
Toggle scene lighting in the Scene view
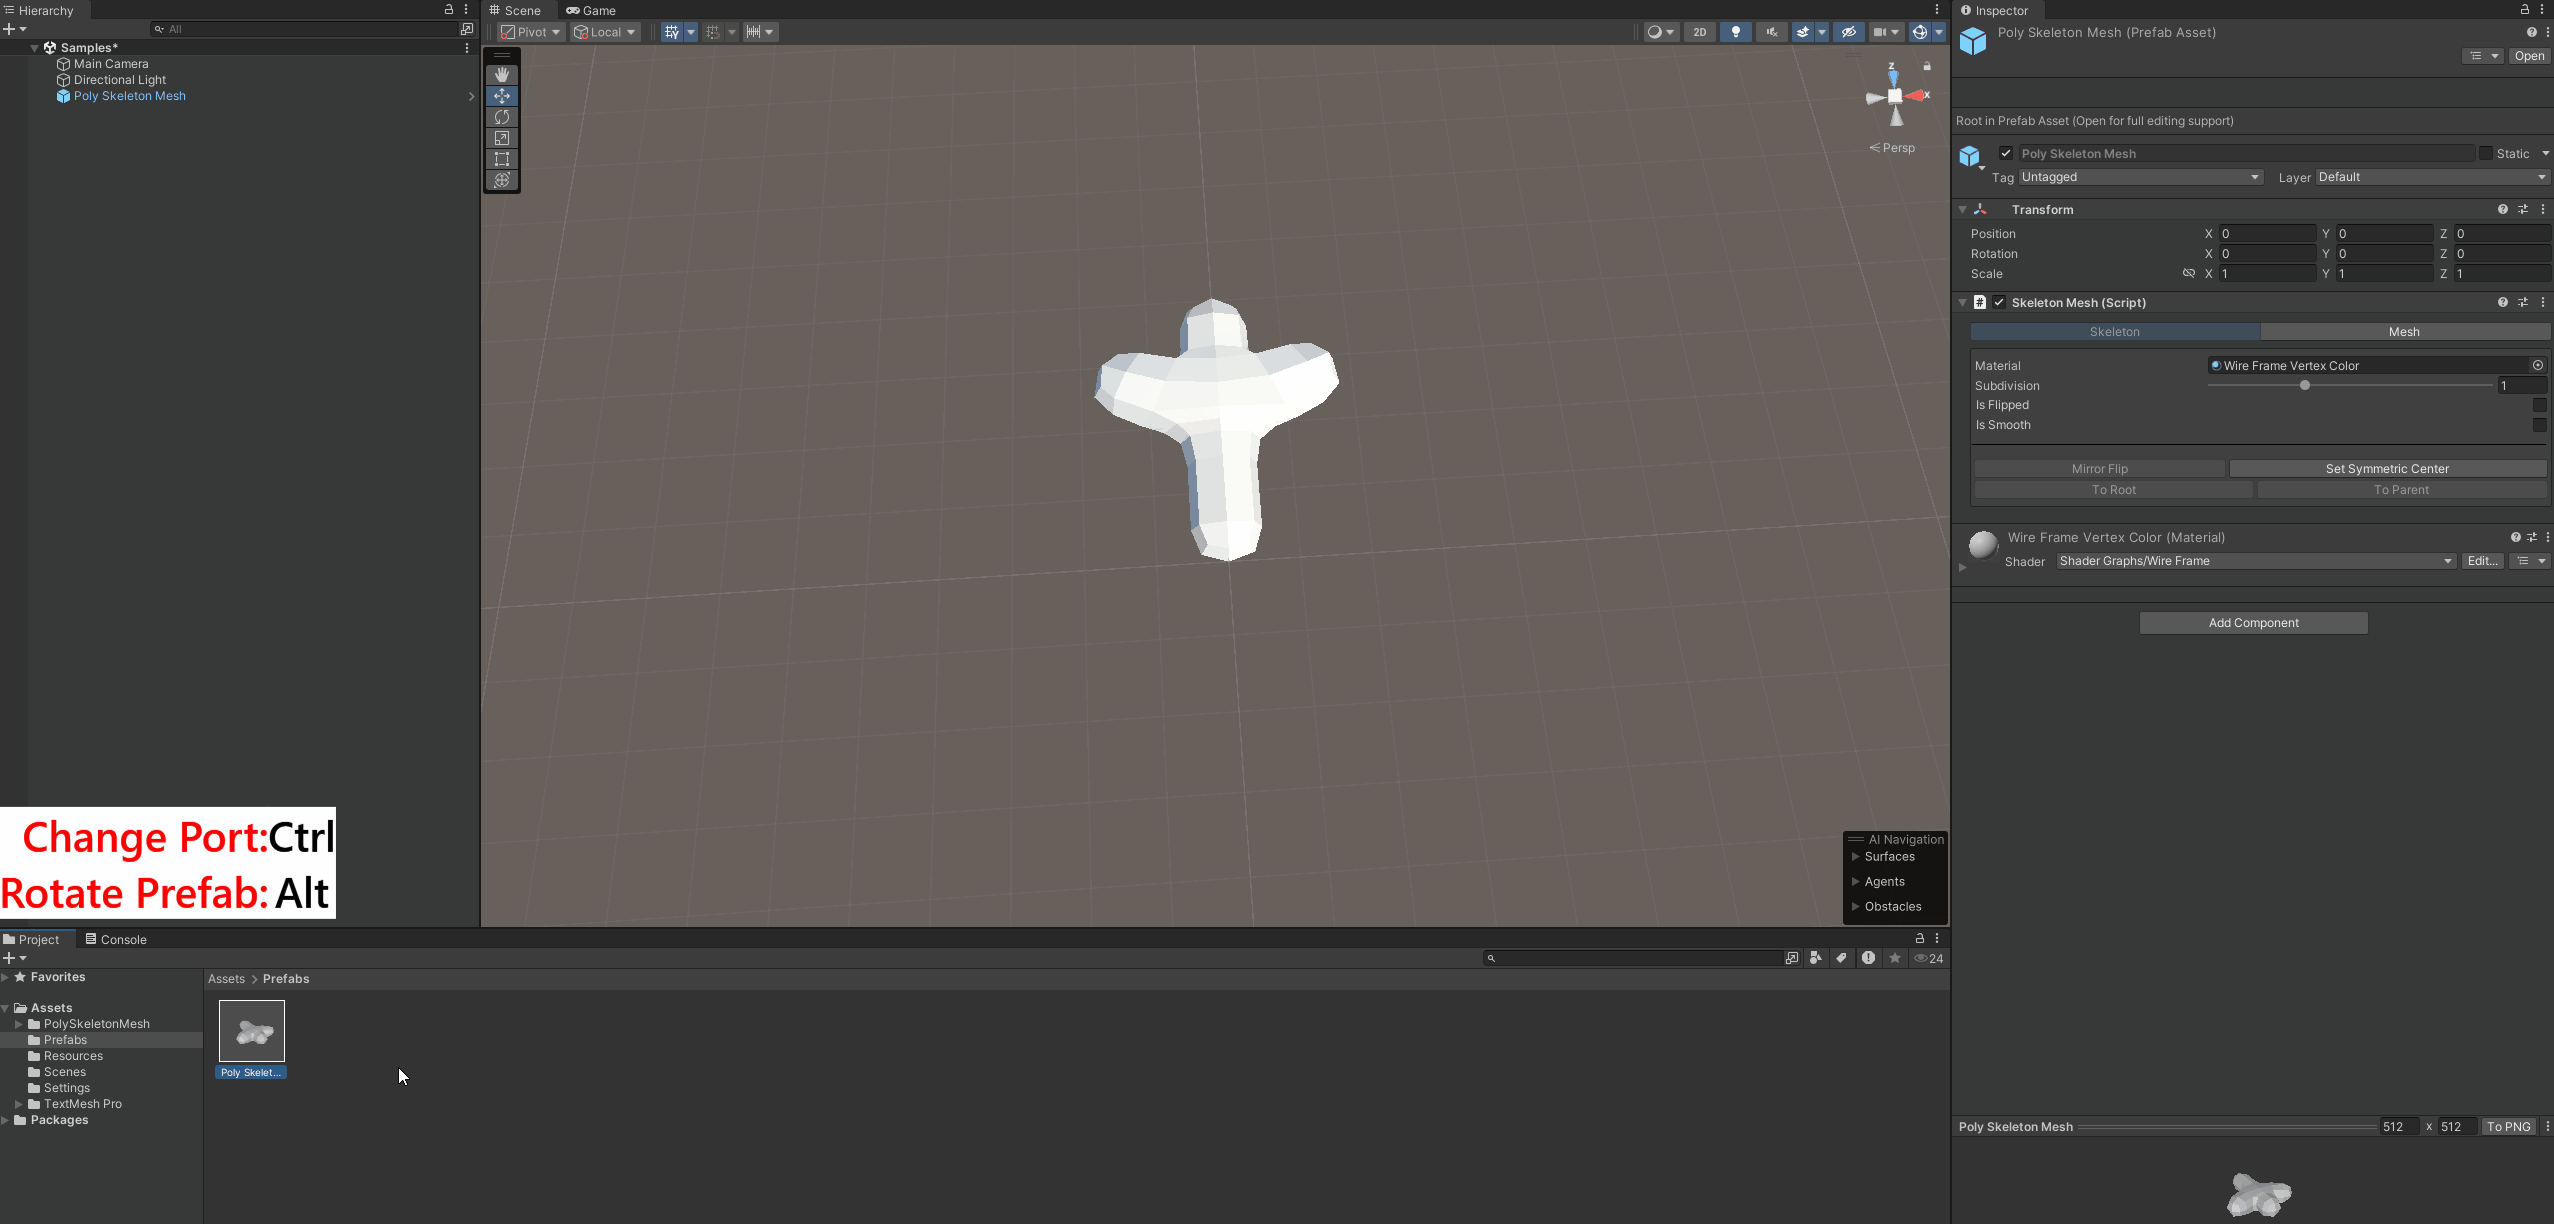point(1735,32)
